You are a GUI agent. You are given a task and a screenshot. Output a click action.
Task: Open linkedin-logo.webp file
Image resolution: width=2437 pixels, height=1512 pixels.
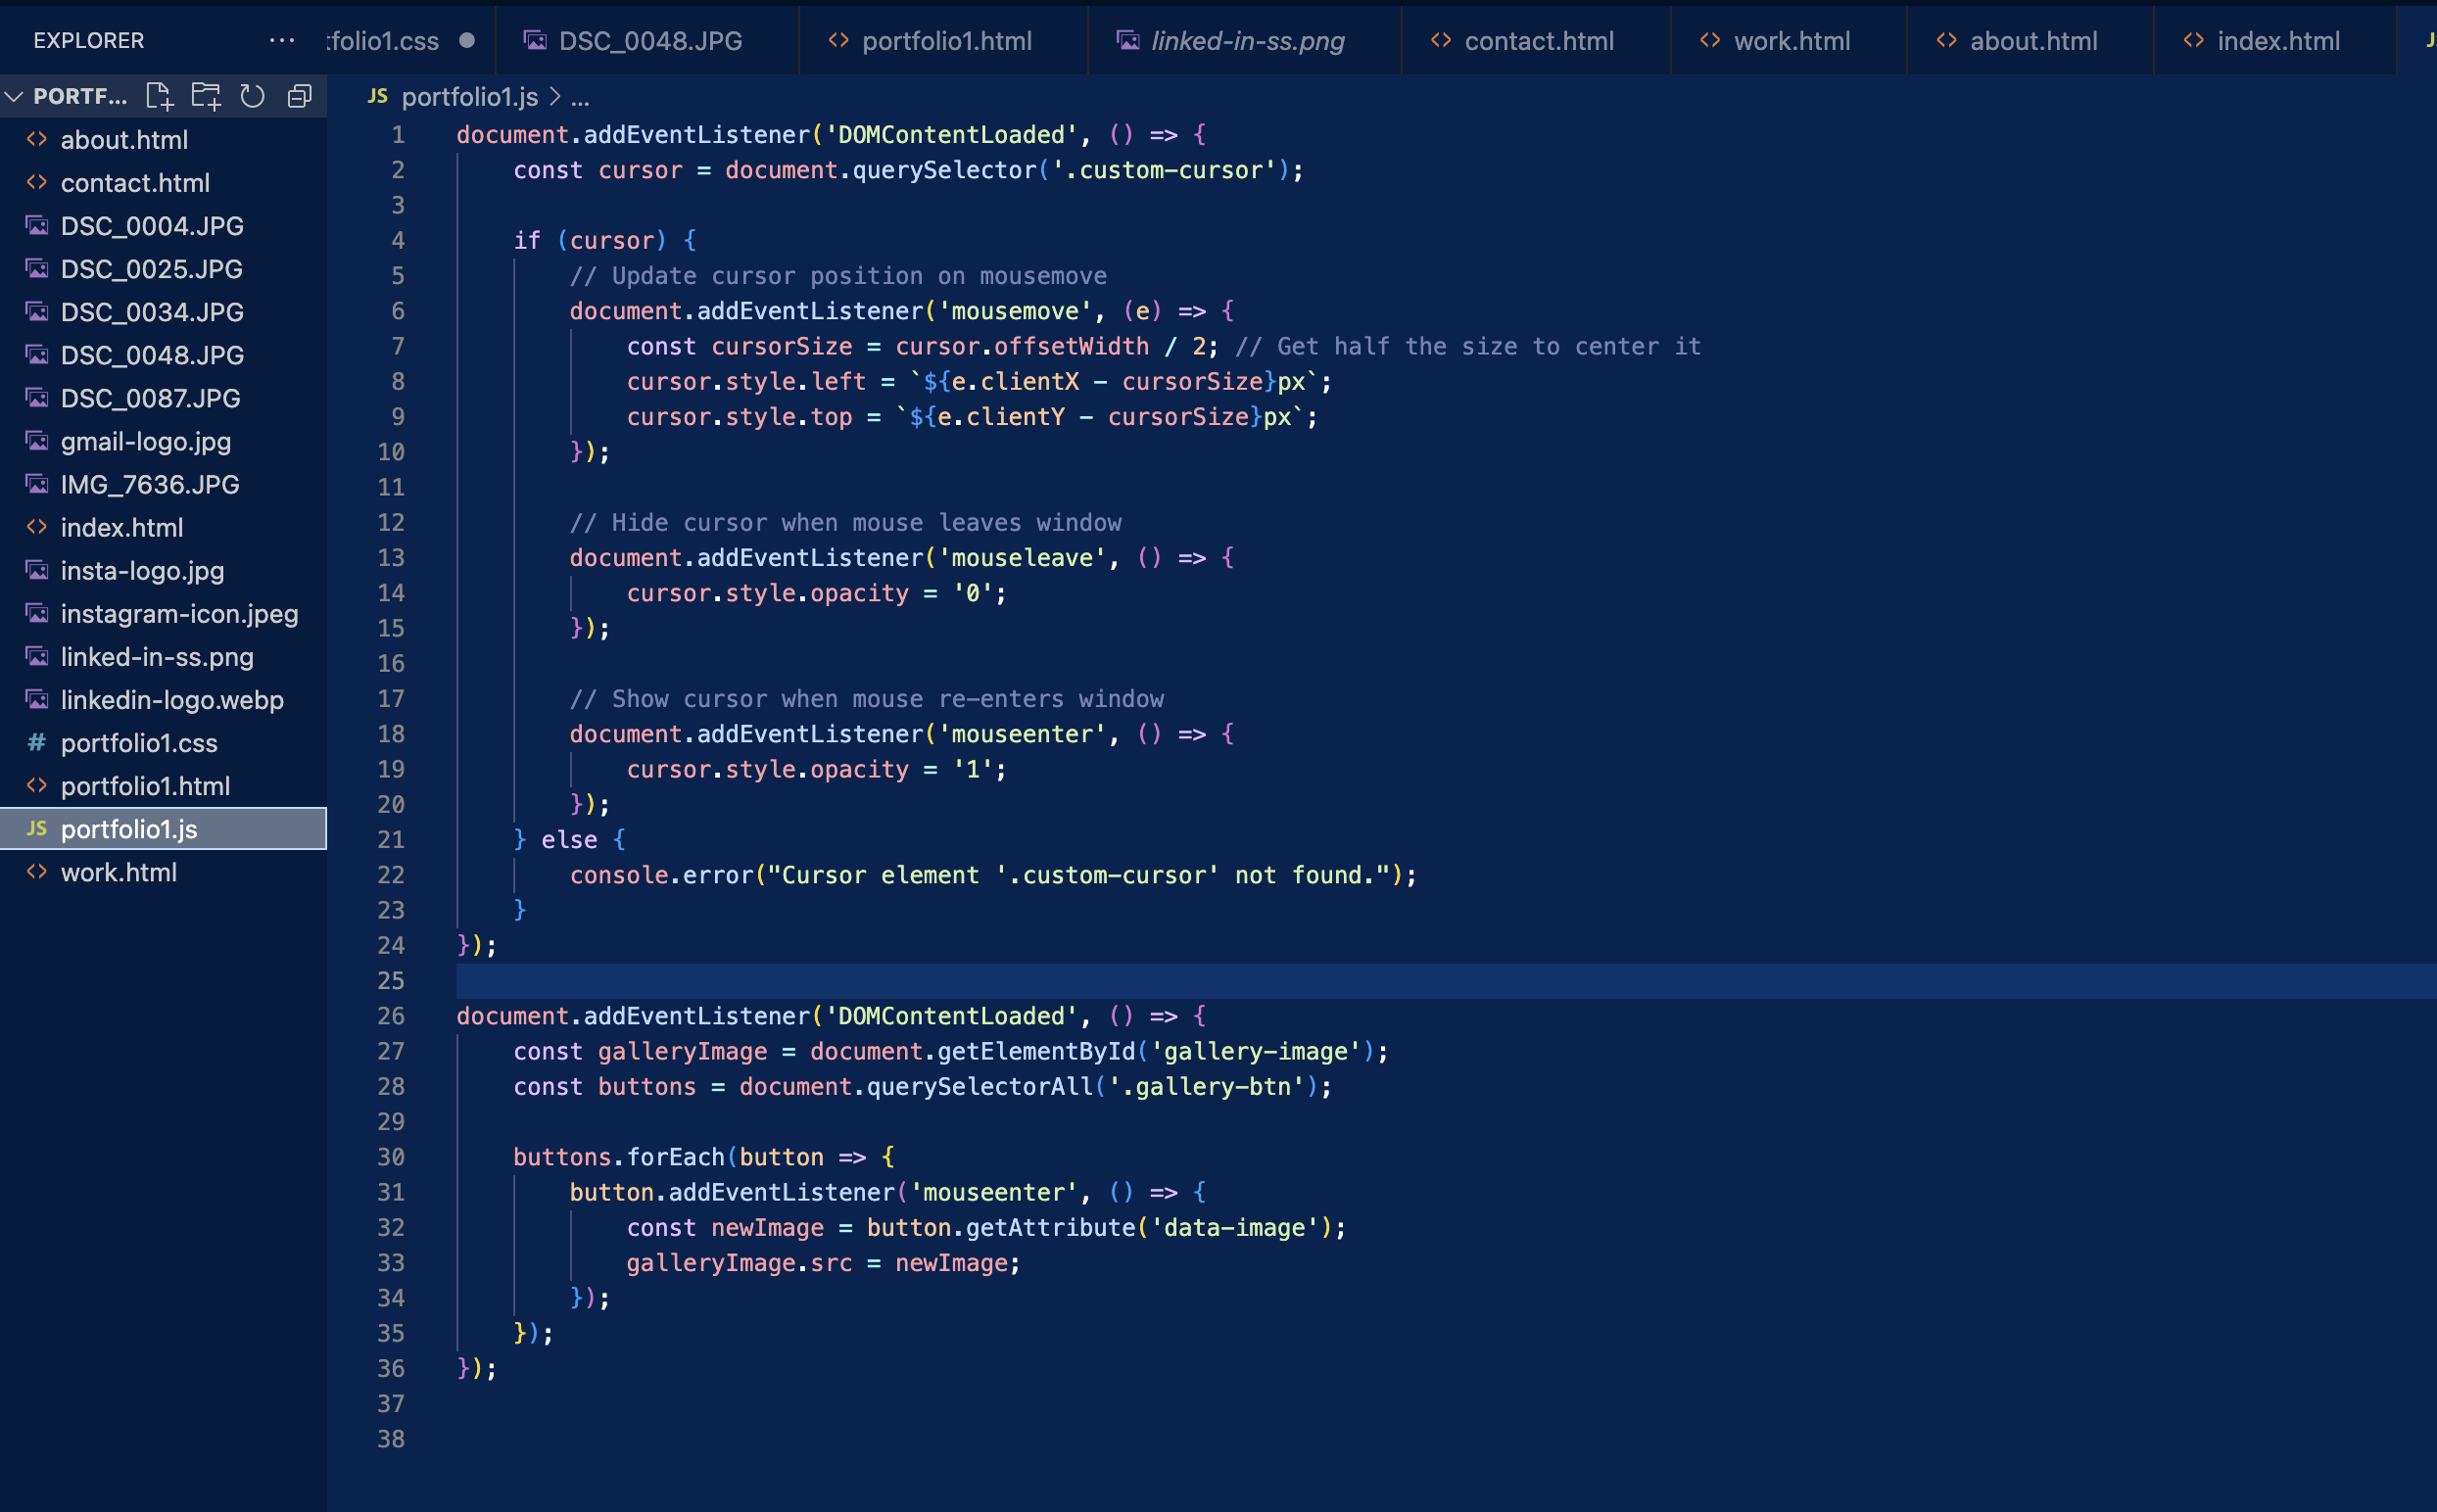click(x=172, y=700)
